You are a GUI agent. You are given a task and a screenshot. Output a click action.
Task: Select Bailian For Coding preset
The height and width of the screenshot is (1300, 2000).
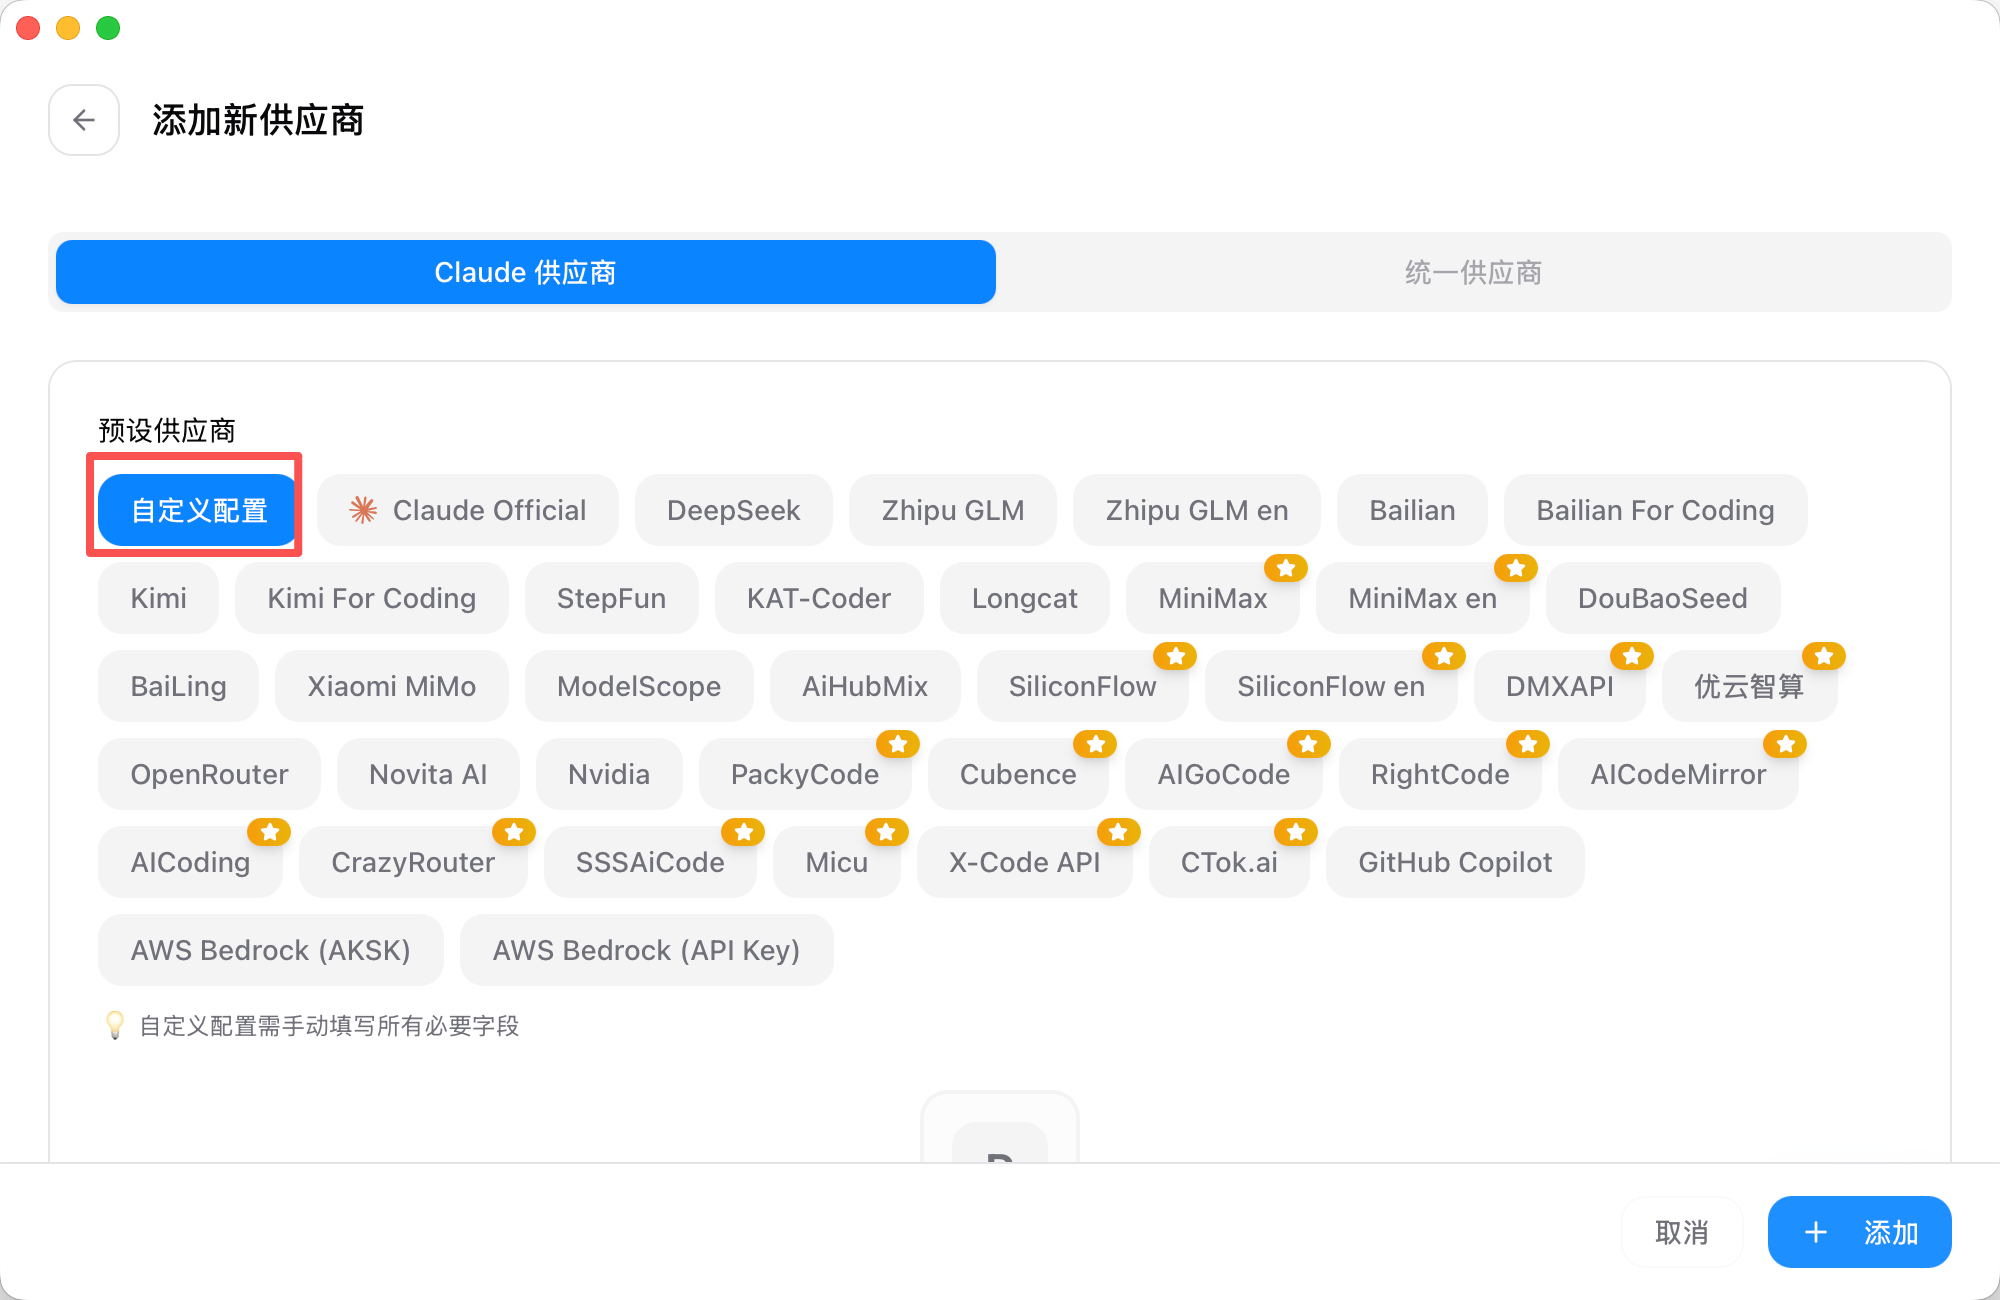click(x=1655, y=510)
